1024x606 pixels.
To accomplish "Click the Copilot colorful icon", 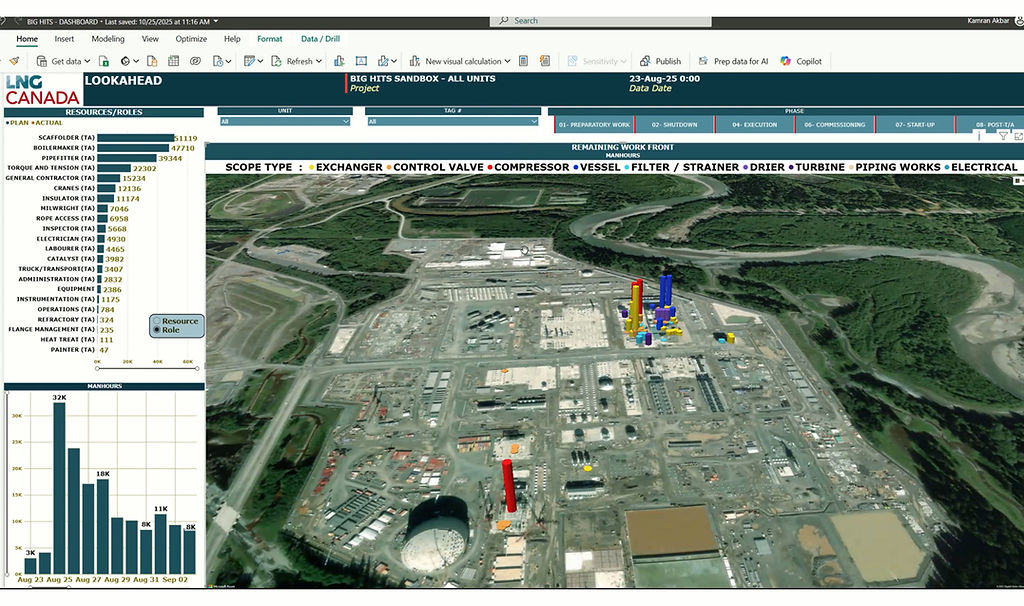I will pos(786,61).
